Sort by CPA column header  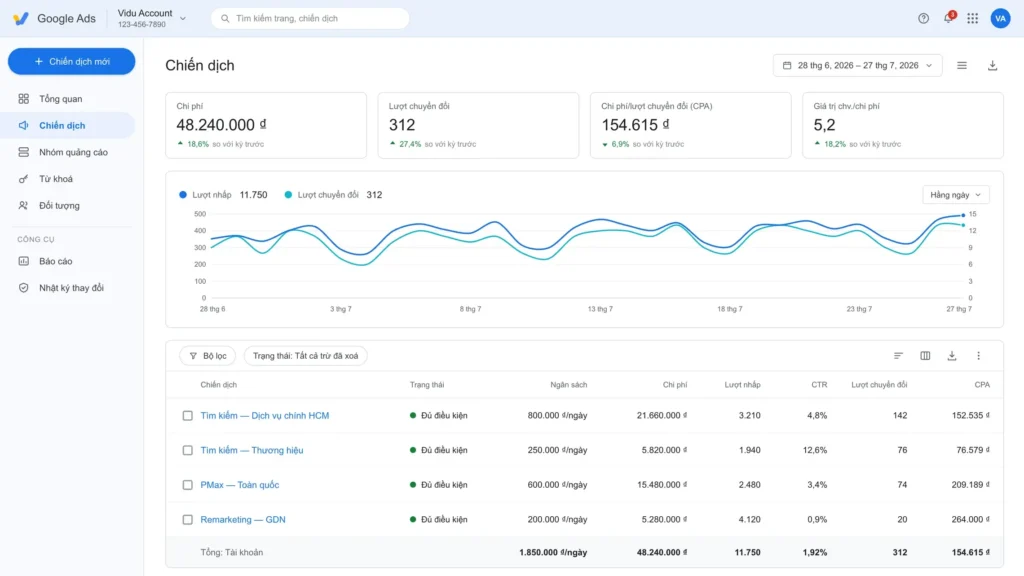tap(982, 385)
